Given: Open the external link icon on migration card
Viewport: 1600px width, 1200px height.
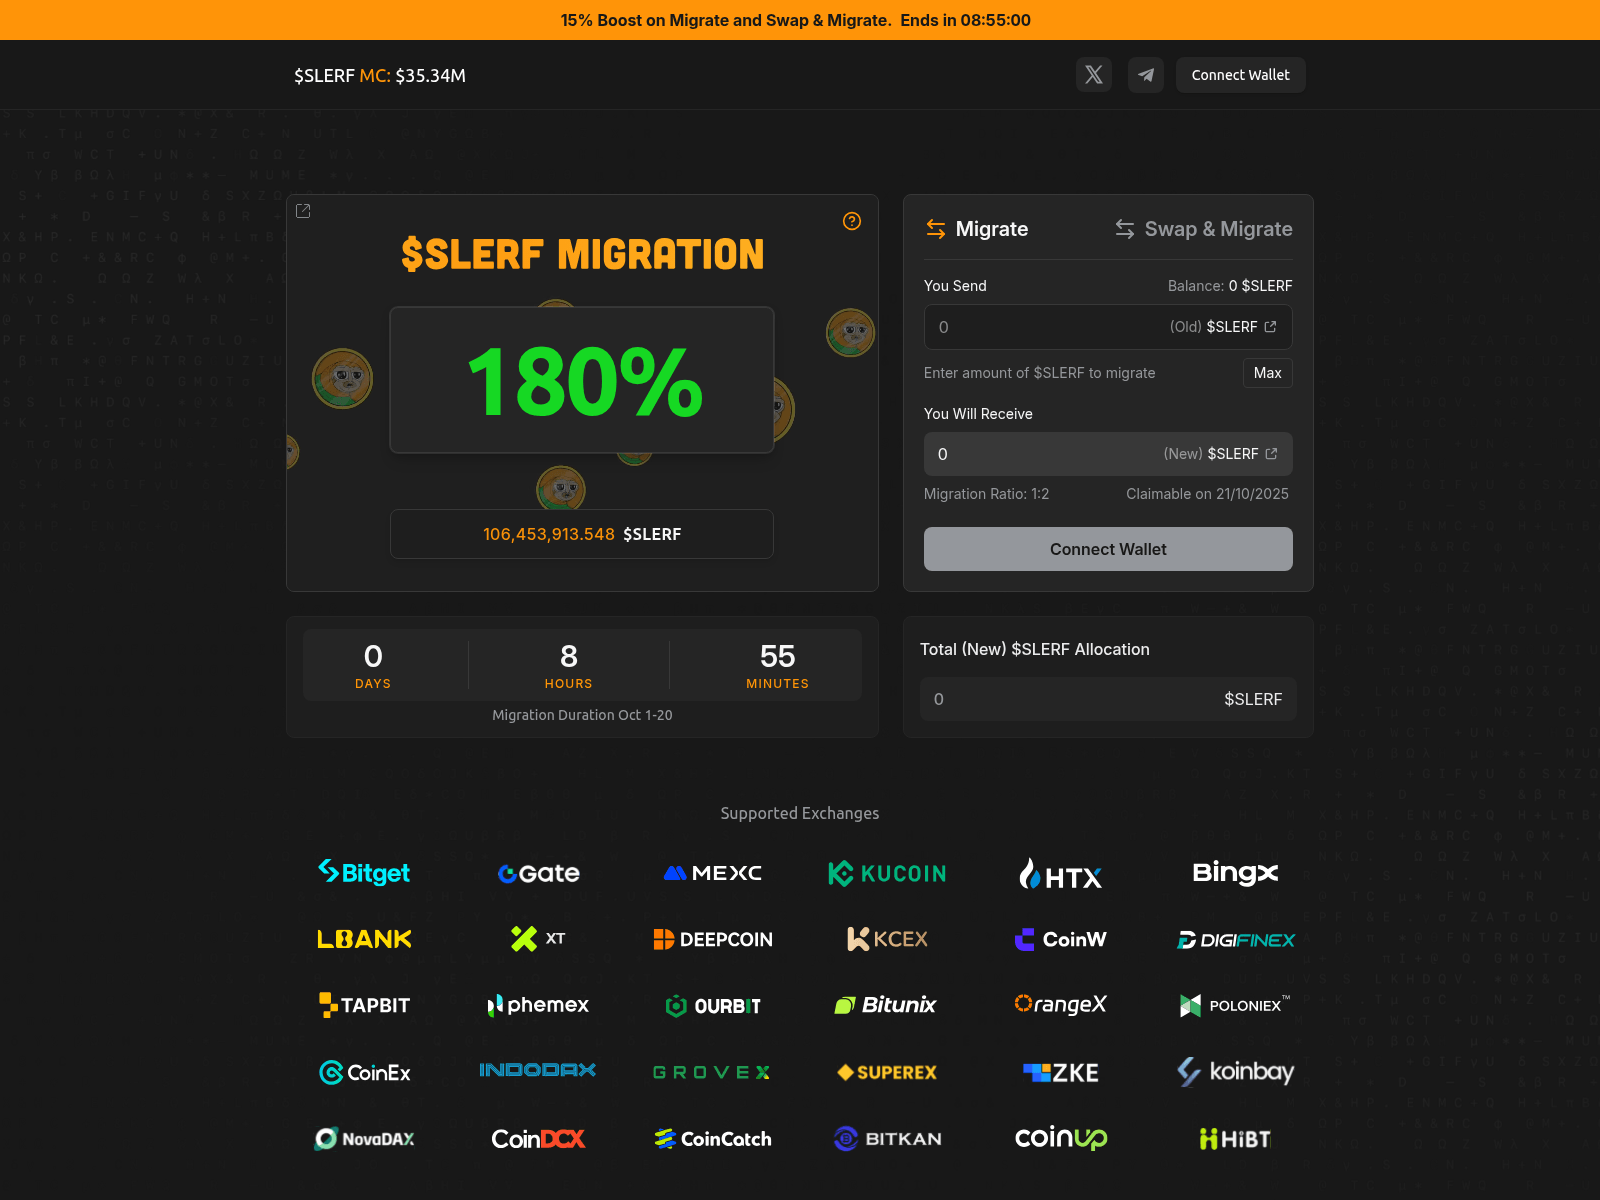Looking at the screenshot, I should click(x=303, y=211).
